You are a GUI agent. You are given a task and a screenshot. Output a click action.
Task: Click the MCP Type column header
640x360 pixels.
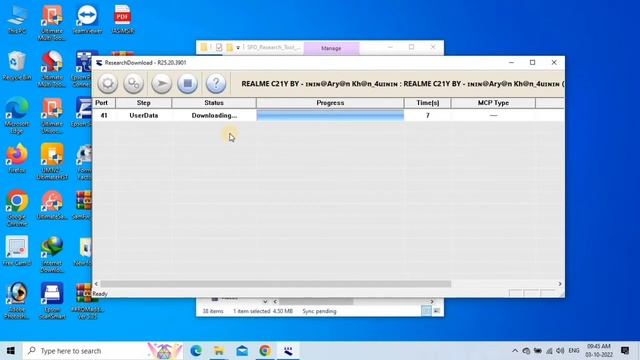pos(493,103)
